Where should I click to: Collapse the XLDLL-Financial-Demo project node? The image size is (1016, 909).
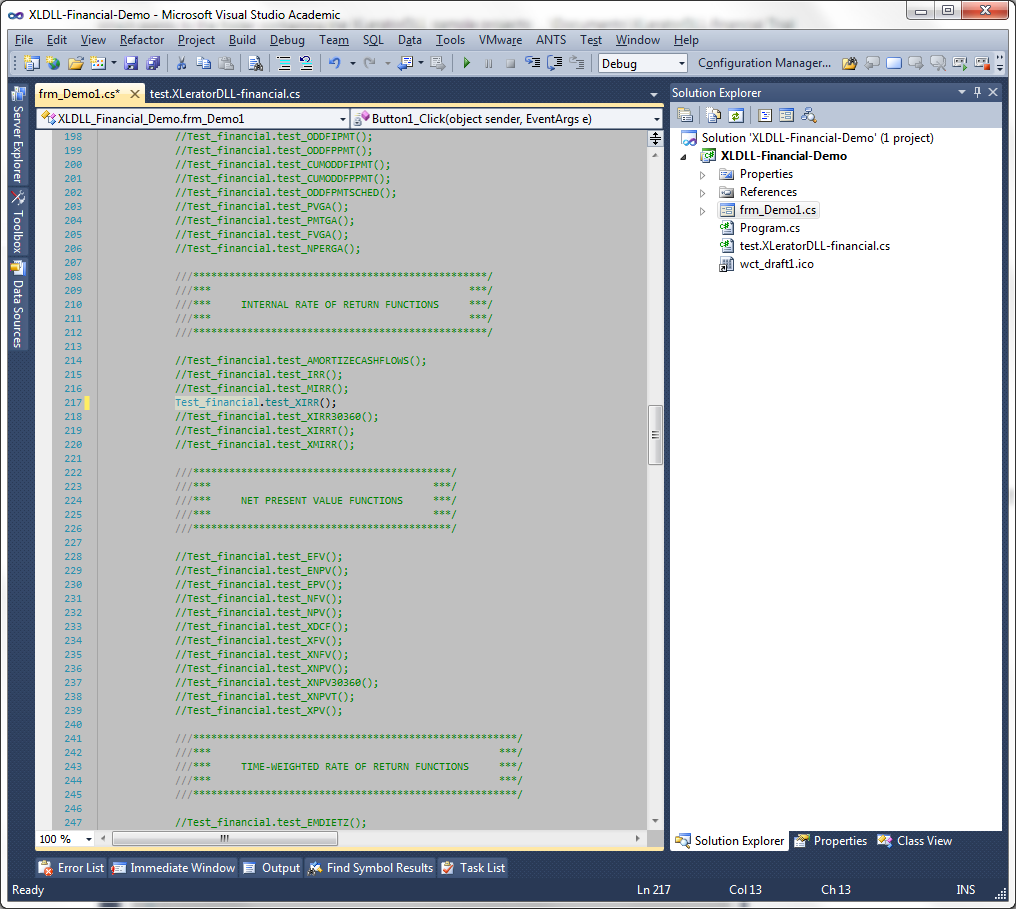pyautogui.click(x=684, y=157)
